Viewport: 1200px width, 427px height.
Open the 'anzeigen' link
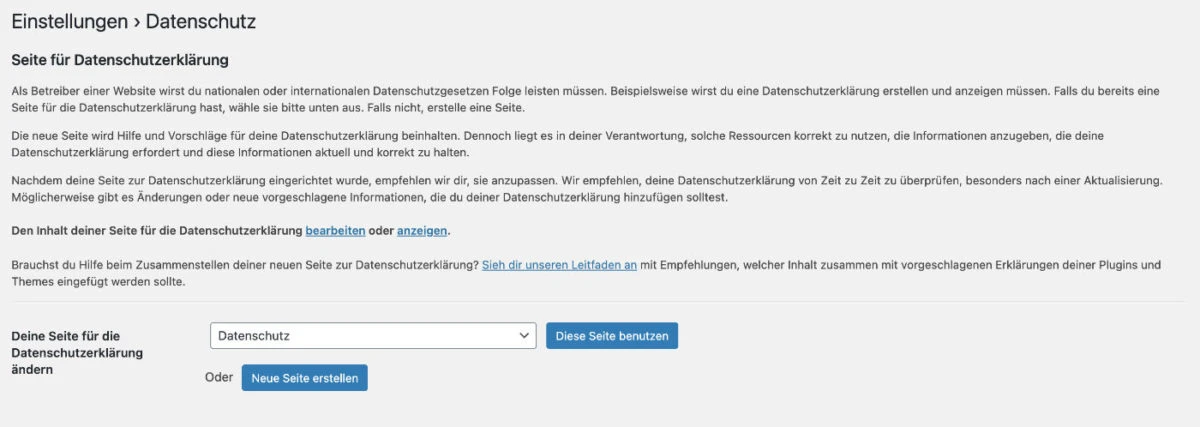coord(422,231)
